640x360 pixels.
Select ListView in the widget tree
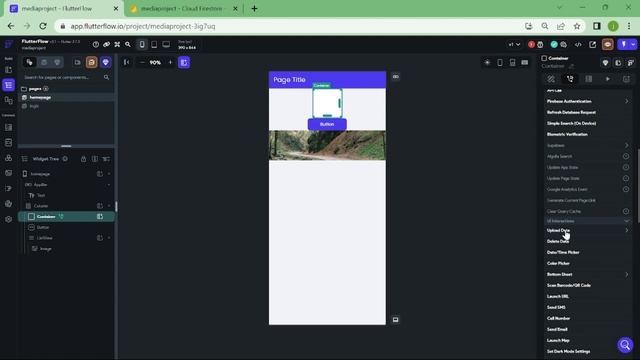[x=44, y=238]
